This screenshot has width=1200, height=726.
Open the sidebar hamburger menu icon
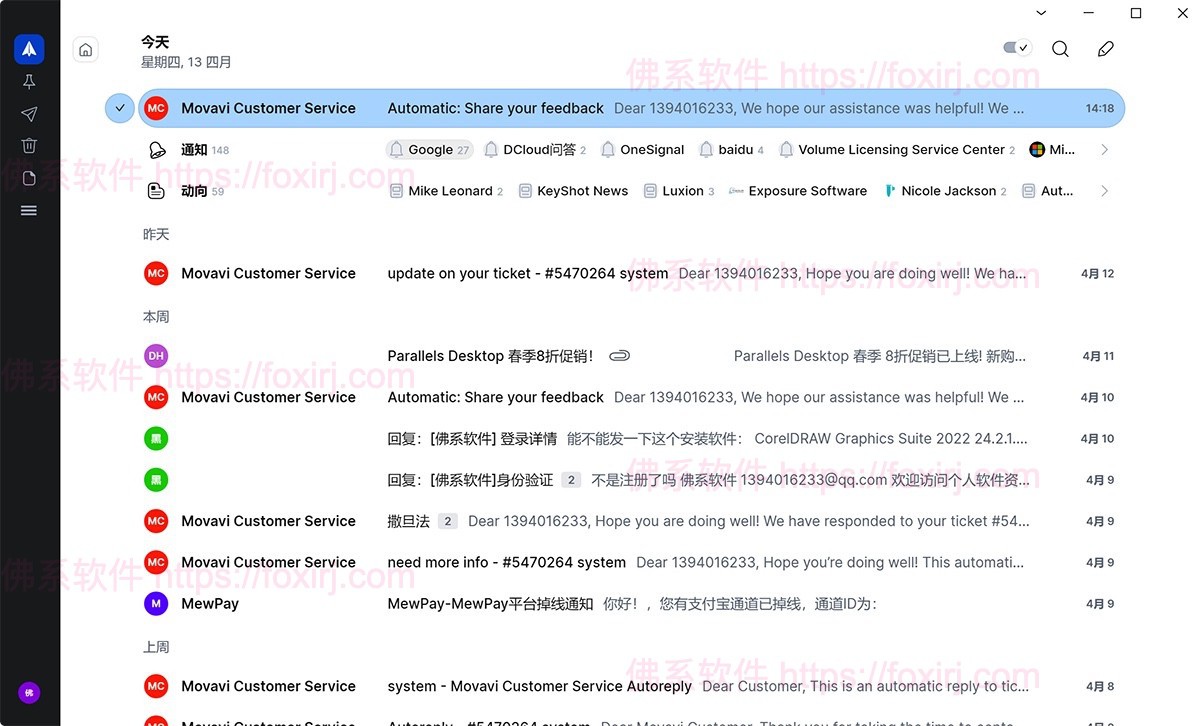click(x=28, y=210)
